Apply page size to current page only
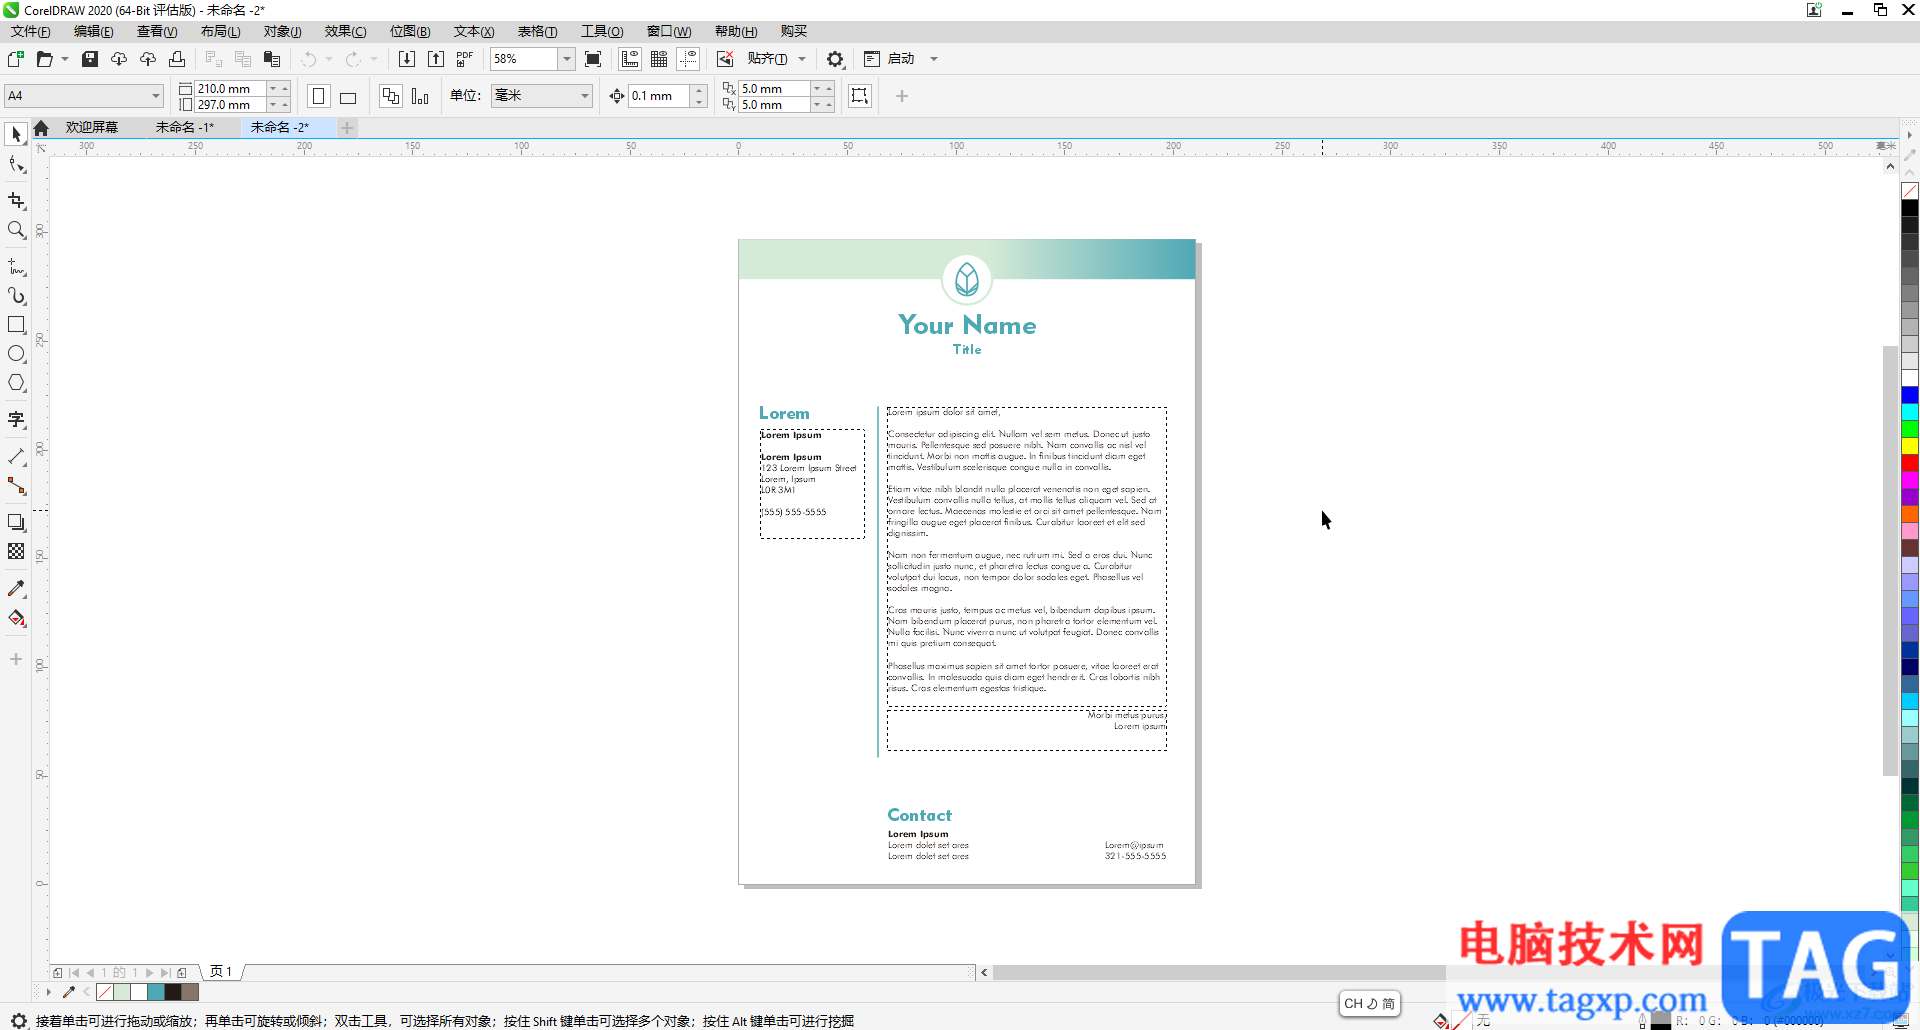The width and height of the screenshot is (1920, 1030). point(420,96)
